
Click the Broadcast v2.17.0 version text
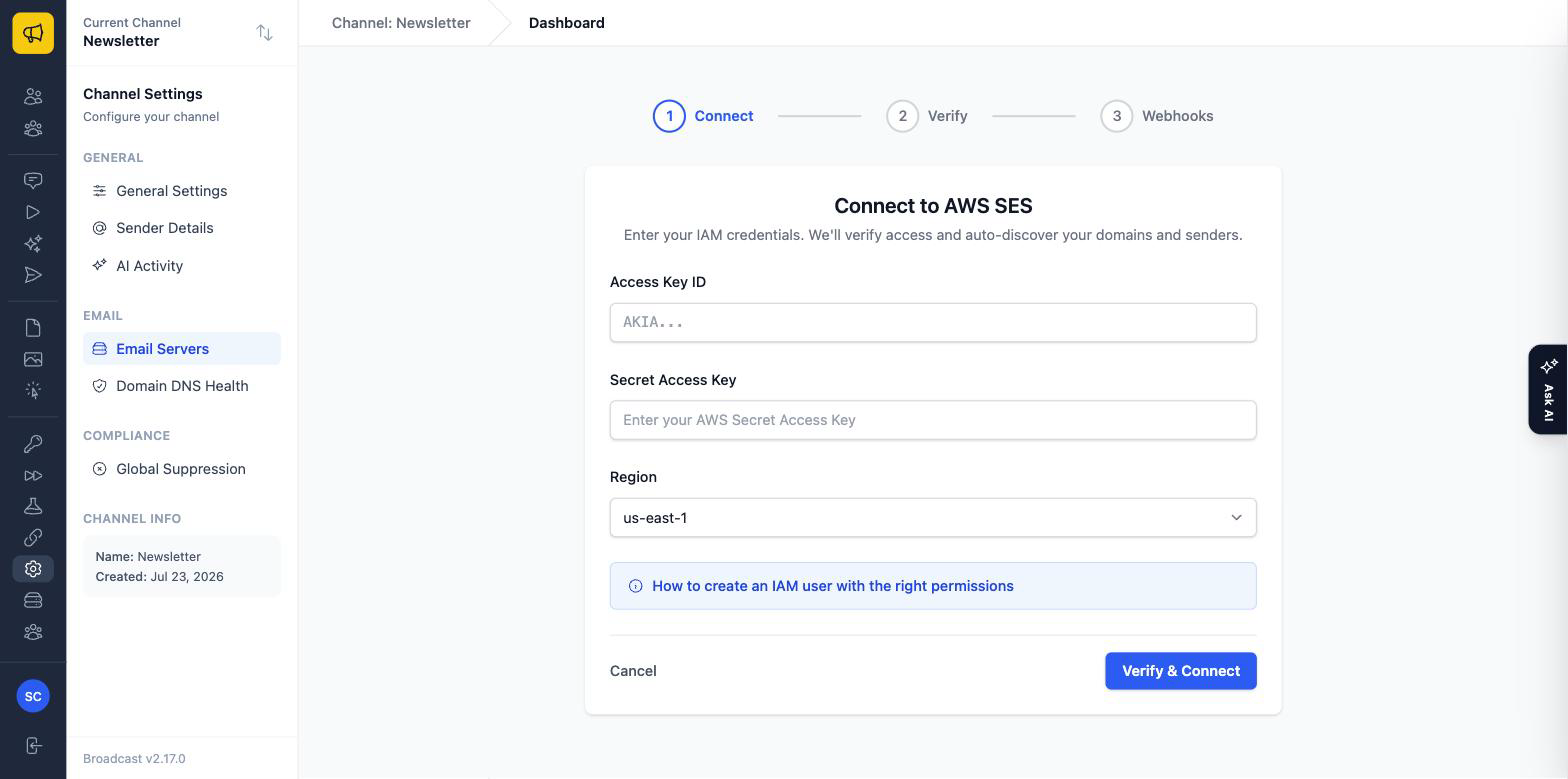pyautogui.click(x=134, y=759)
